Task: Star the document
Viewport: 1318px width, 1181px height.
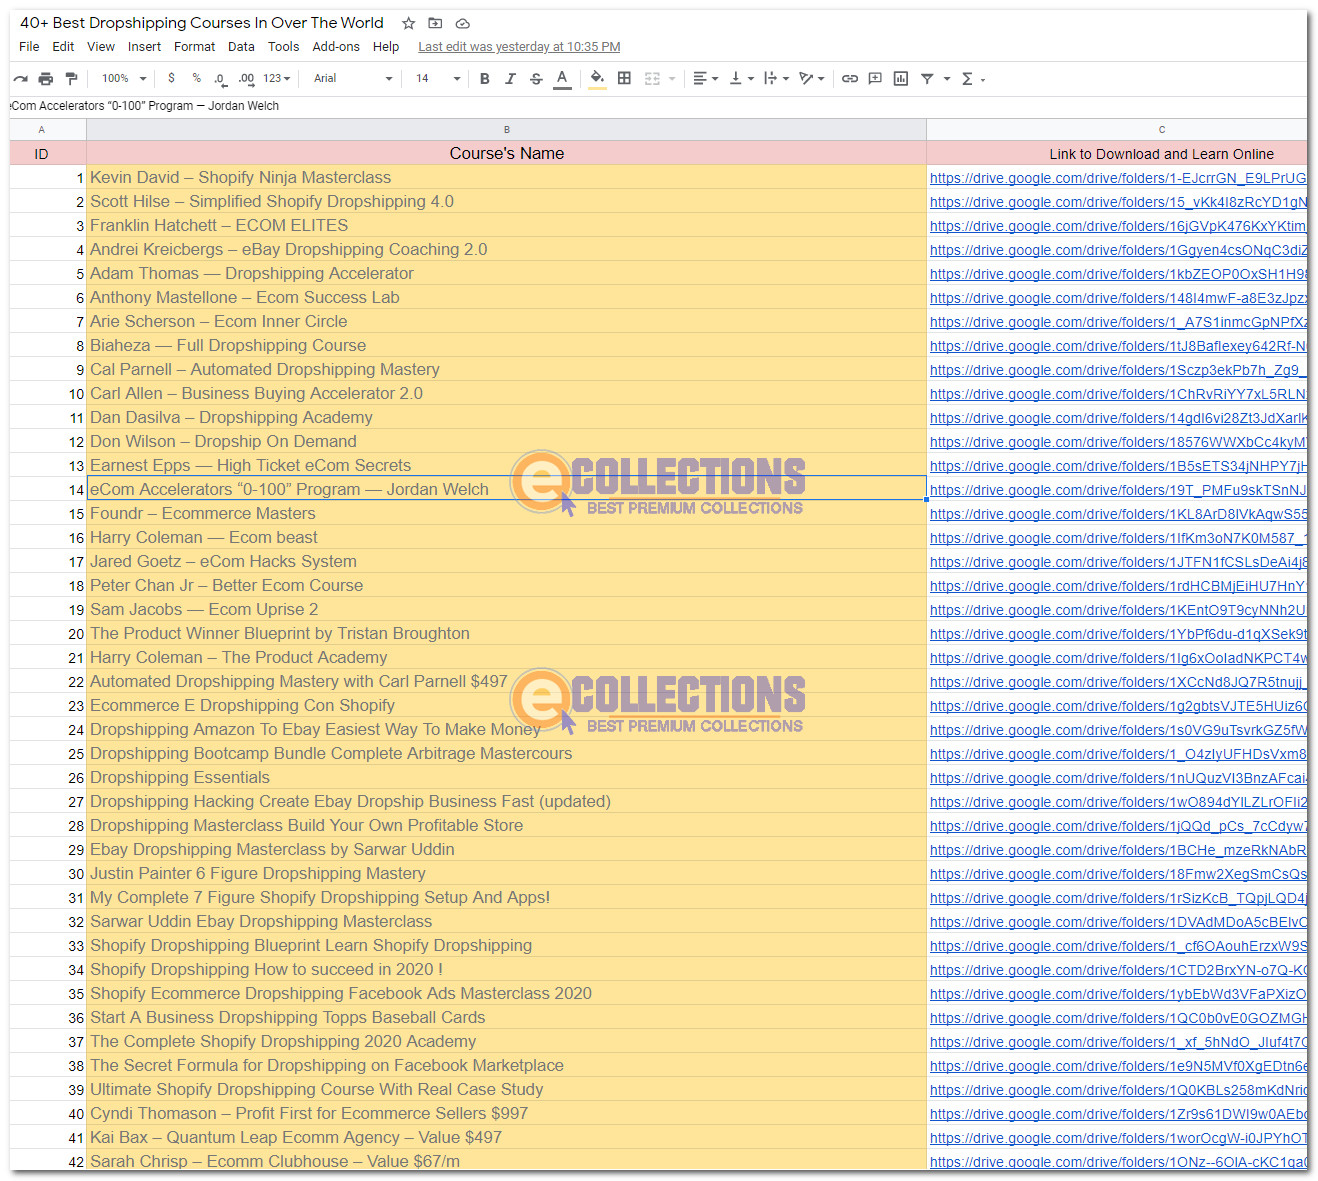Action: tap(408, 23)
